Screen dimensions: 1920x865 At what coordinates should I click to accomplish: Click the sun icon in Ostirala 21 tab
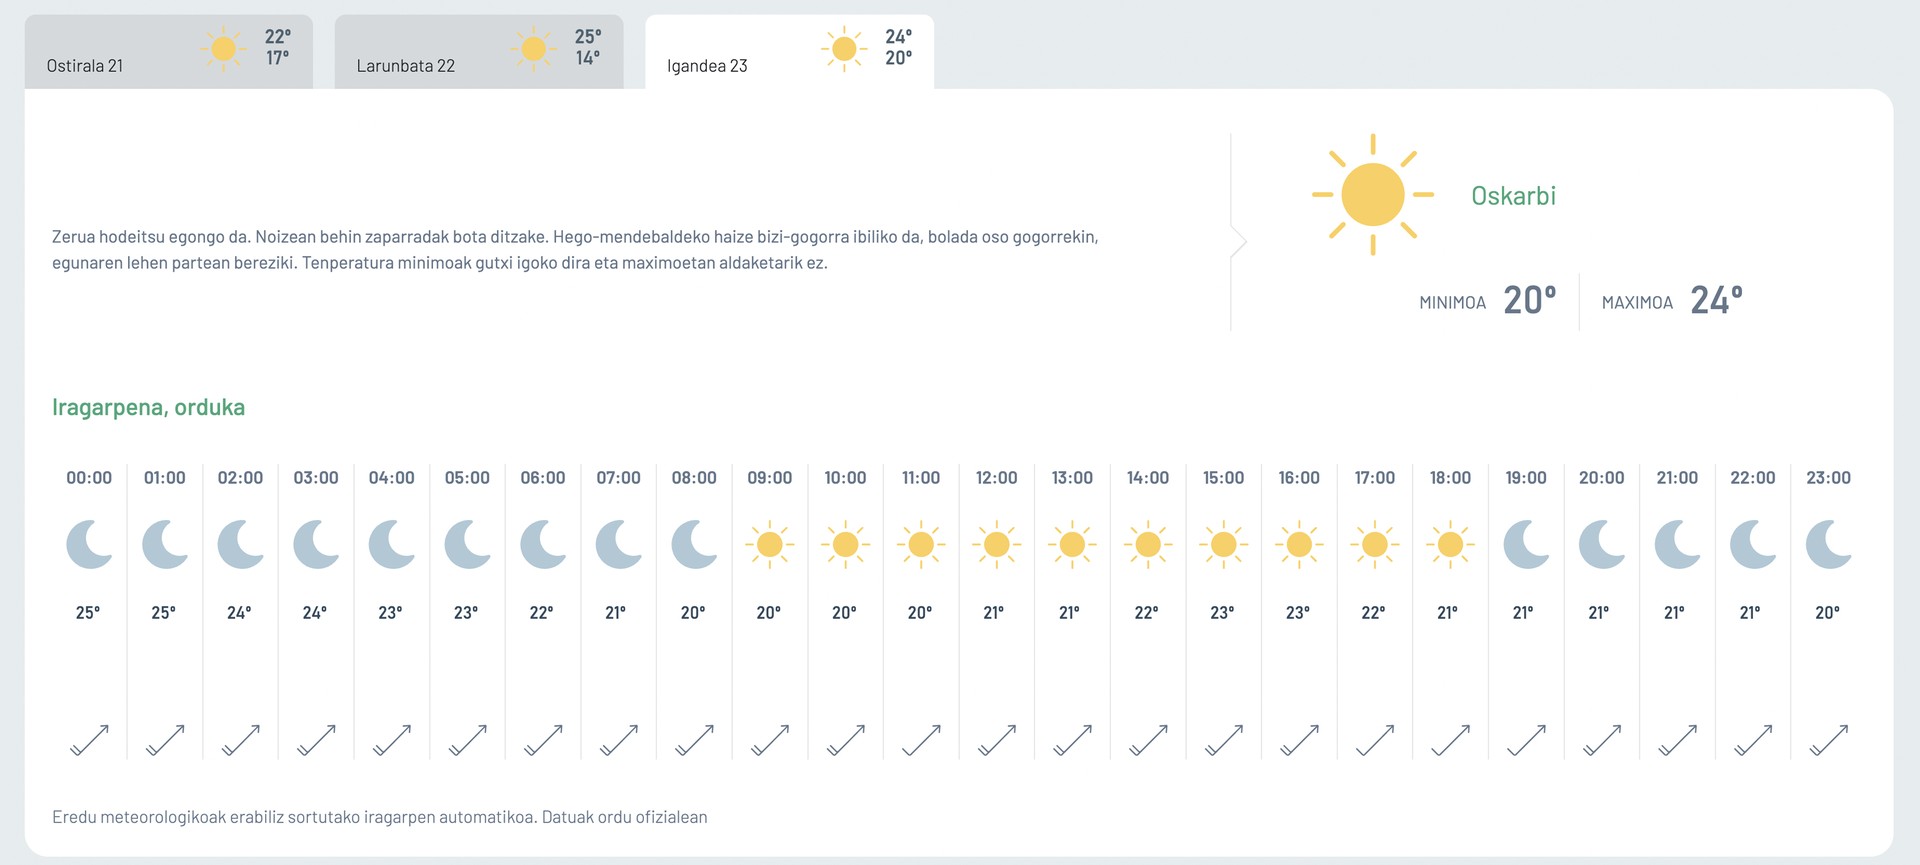(223, 48)
